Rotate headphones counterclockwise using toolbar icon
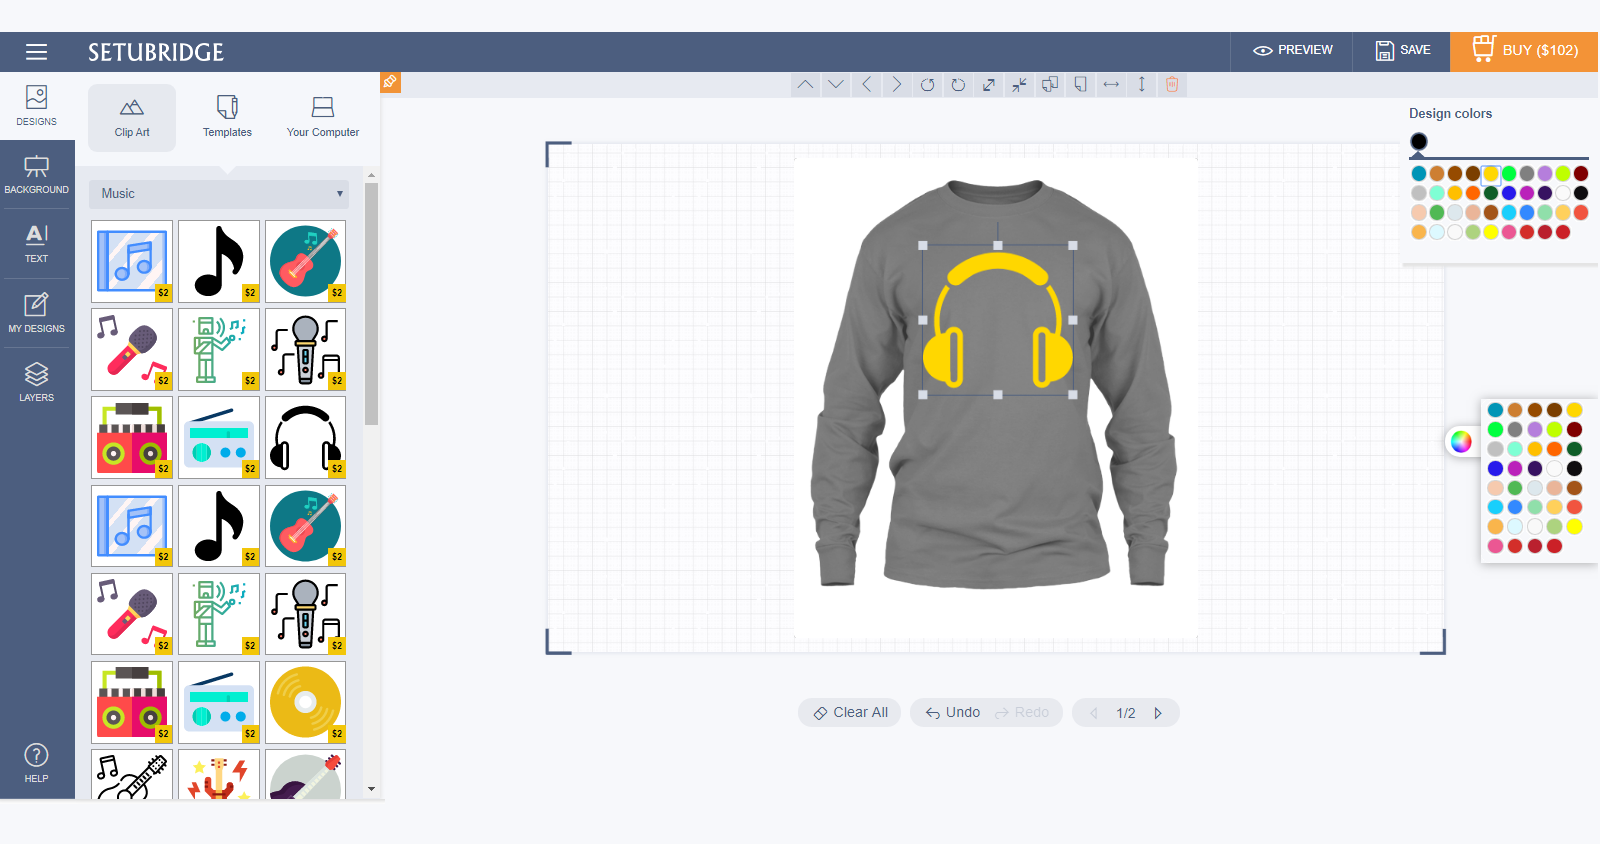This screenshot has height=844, width=1600. (927, 85)
